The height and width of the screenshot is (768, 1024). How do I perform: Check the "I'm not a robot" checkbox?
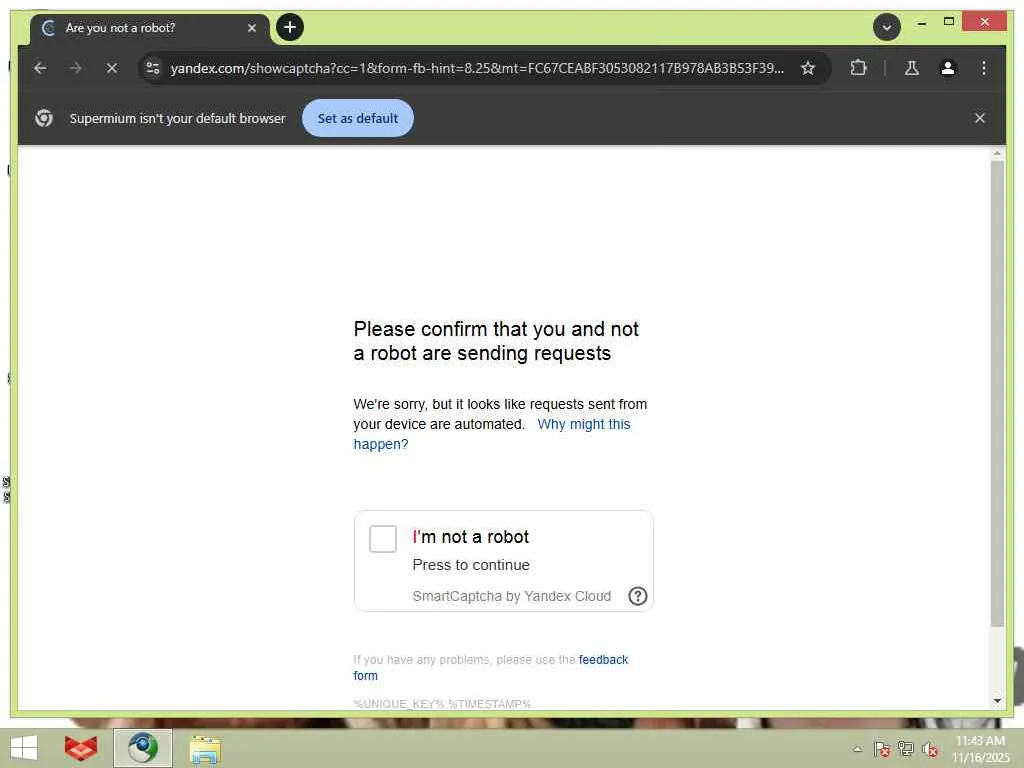pos(383,539)
